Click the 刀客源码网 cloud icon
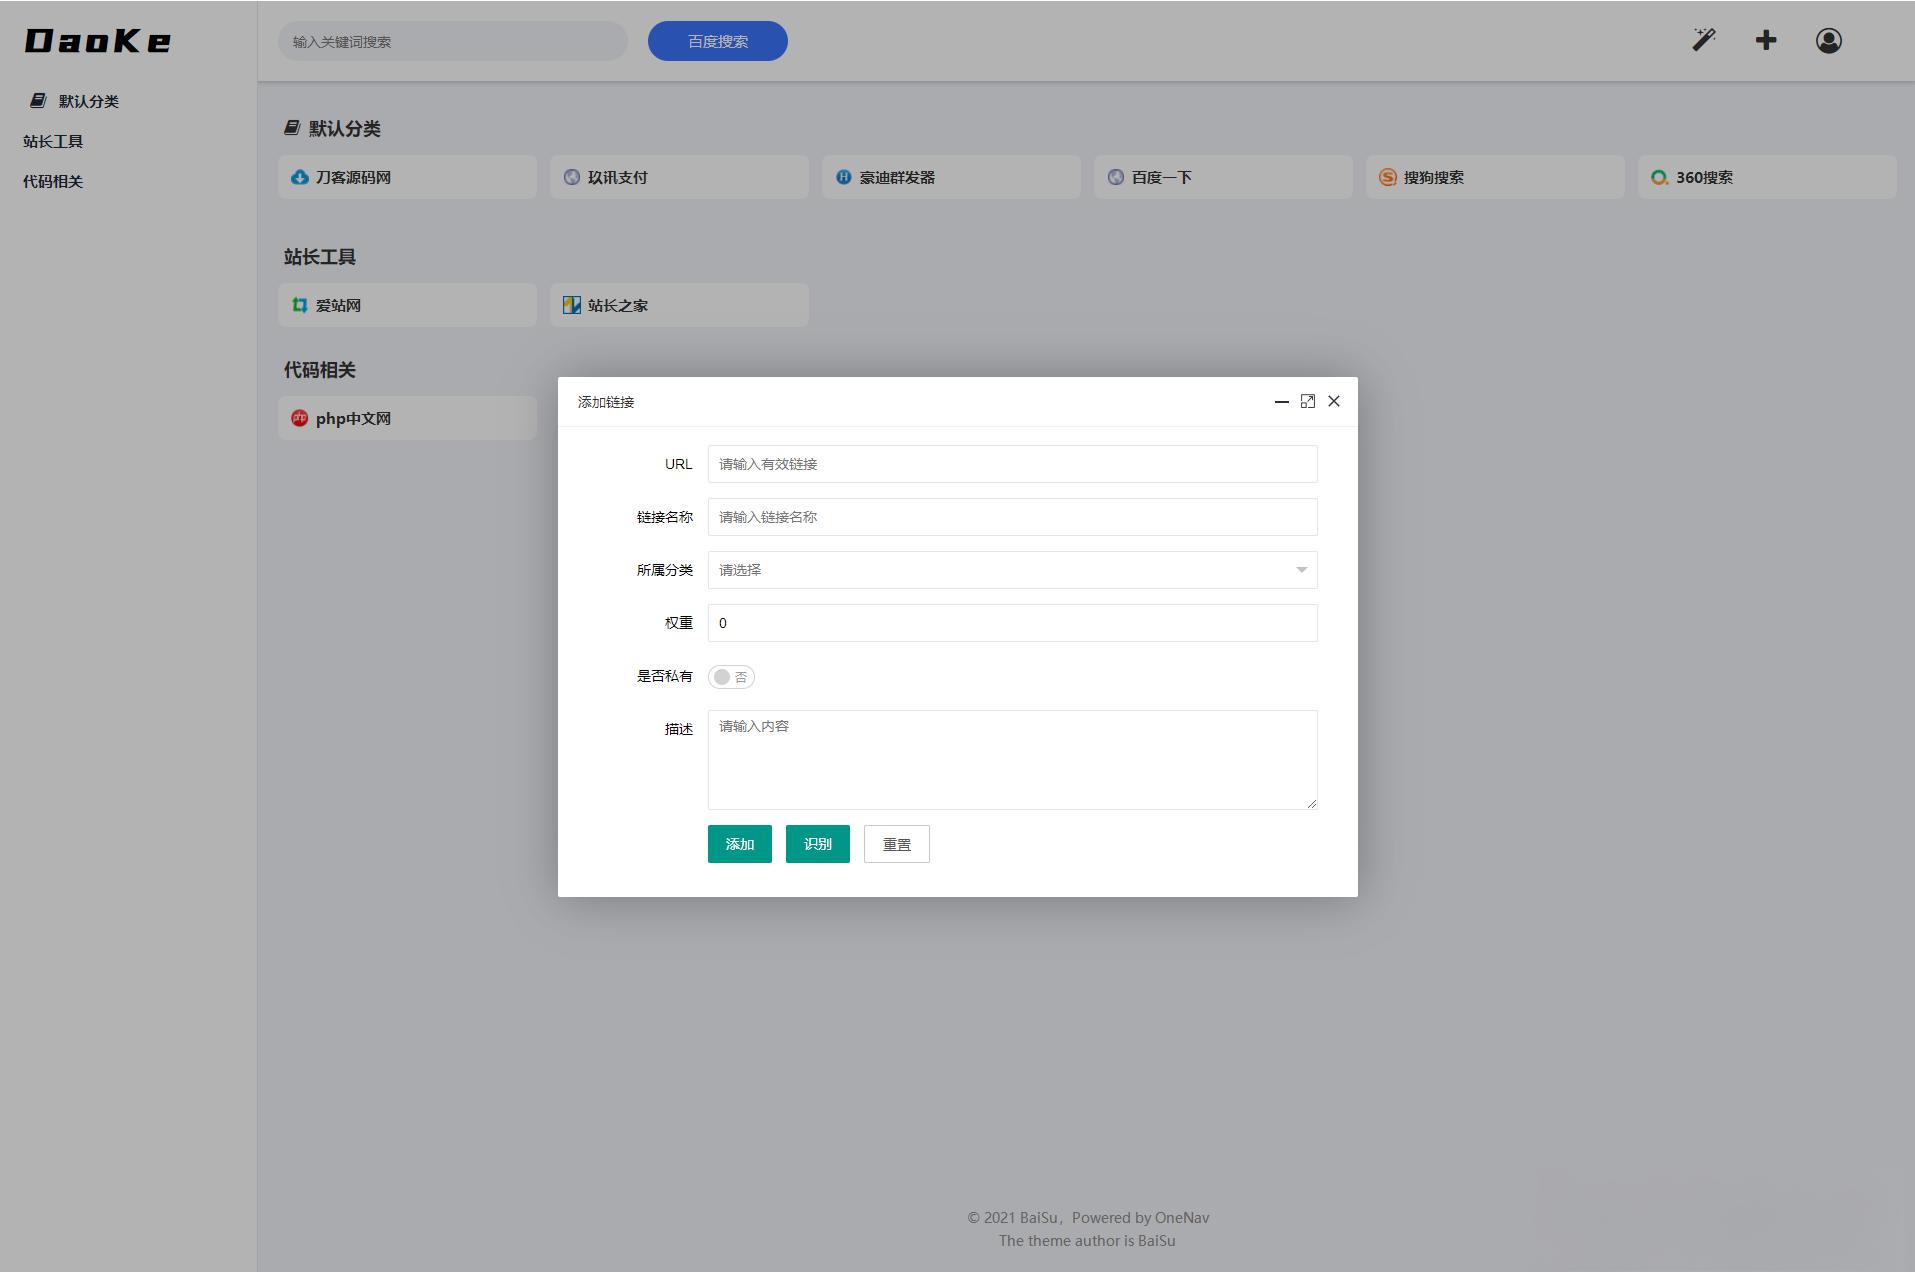The height and width of the screenshot is (1272, 1915). (299, 177)
